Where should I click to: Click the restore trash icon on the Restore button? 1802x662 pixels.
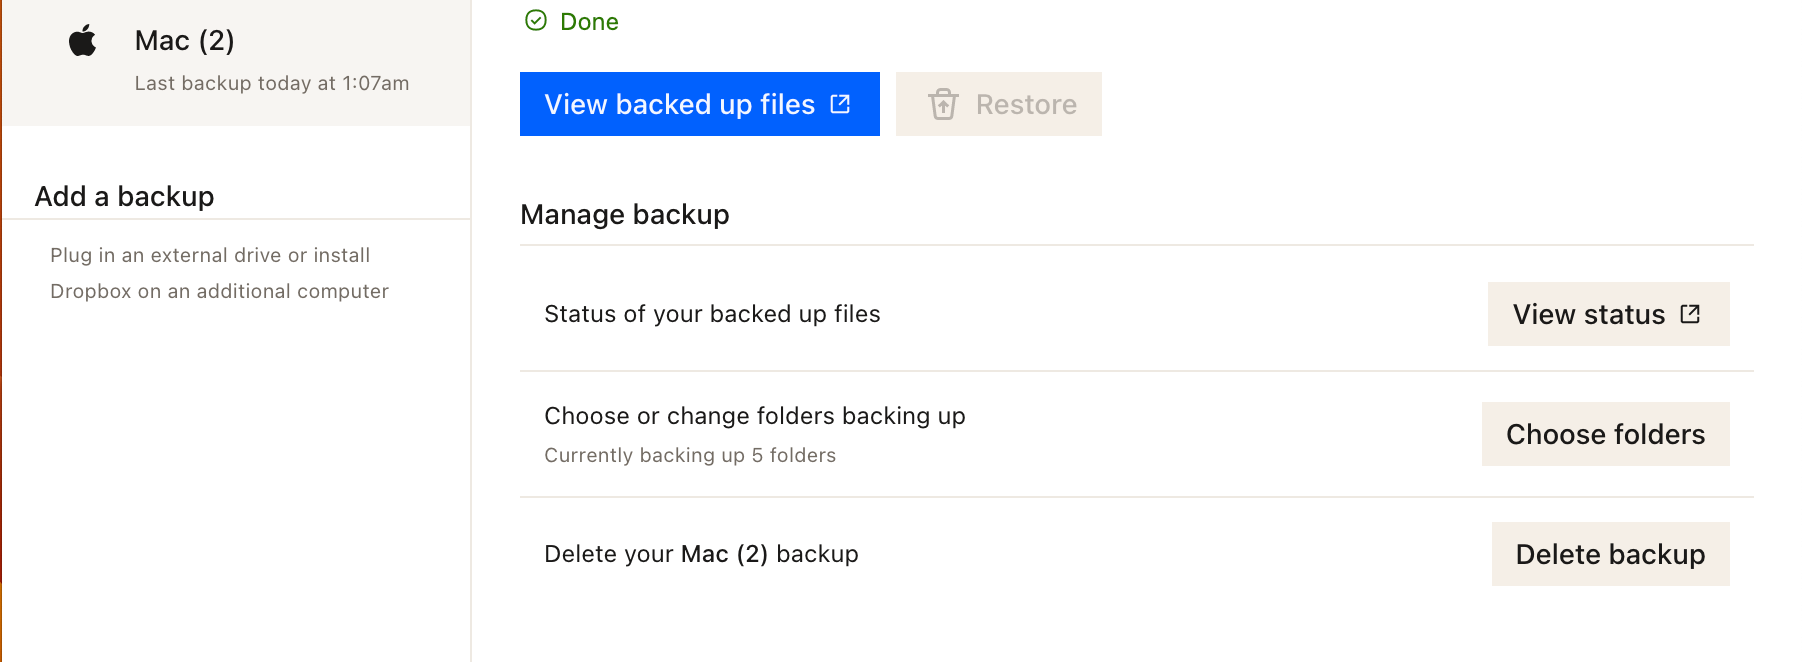pos(943,103)
